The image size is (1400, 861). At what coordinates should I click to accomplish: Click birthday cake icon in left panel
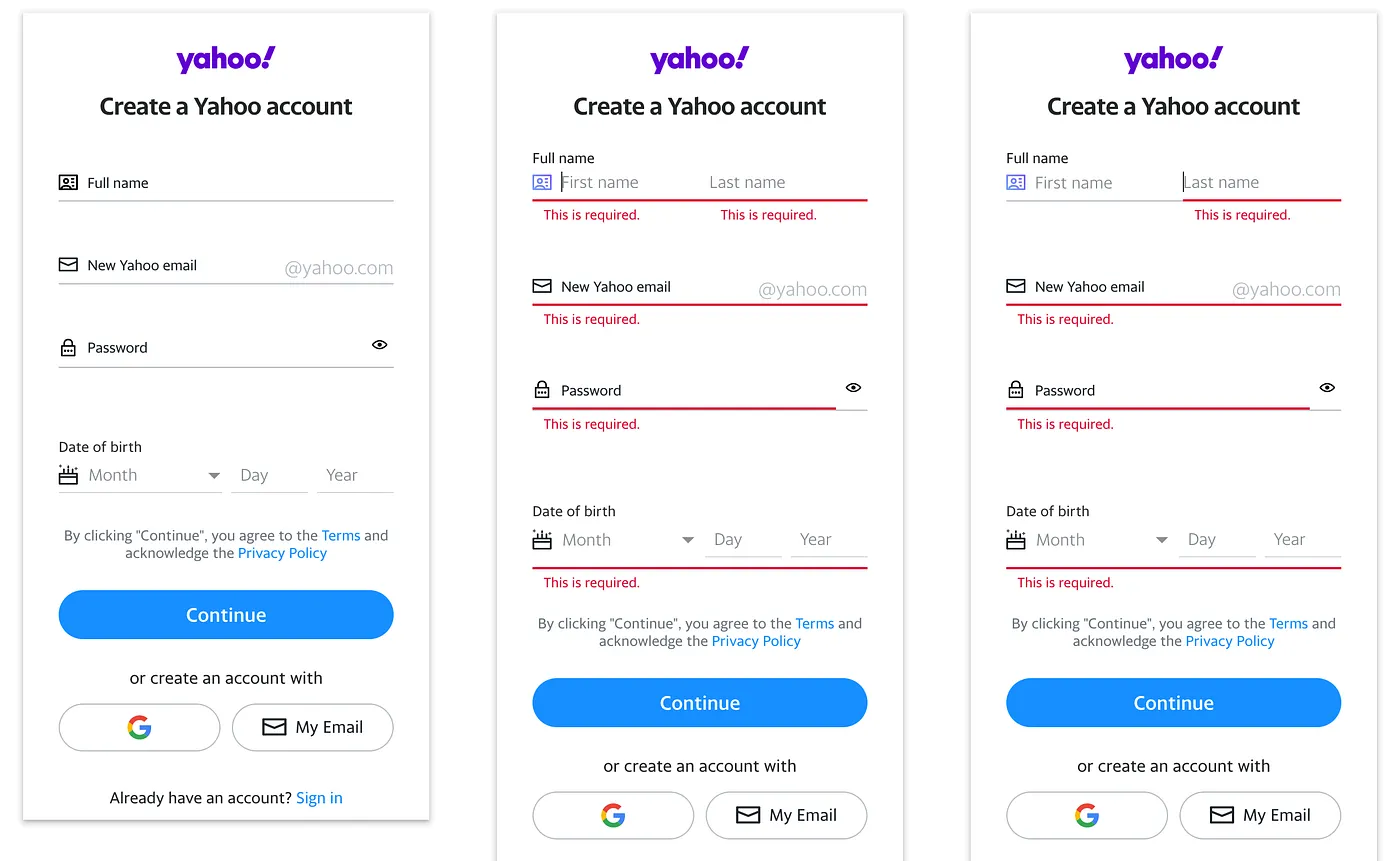[x=68, y=475]
